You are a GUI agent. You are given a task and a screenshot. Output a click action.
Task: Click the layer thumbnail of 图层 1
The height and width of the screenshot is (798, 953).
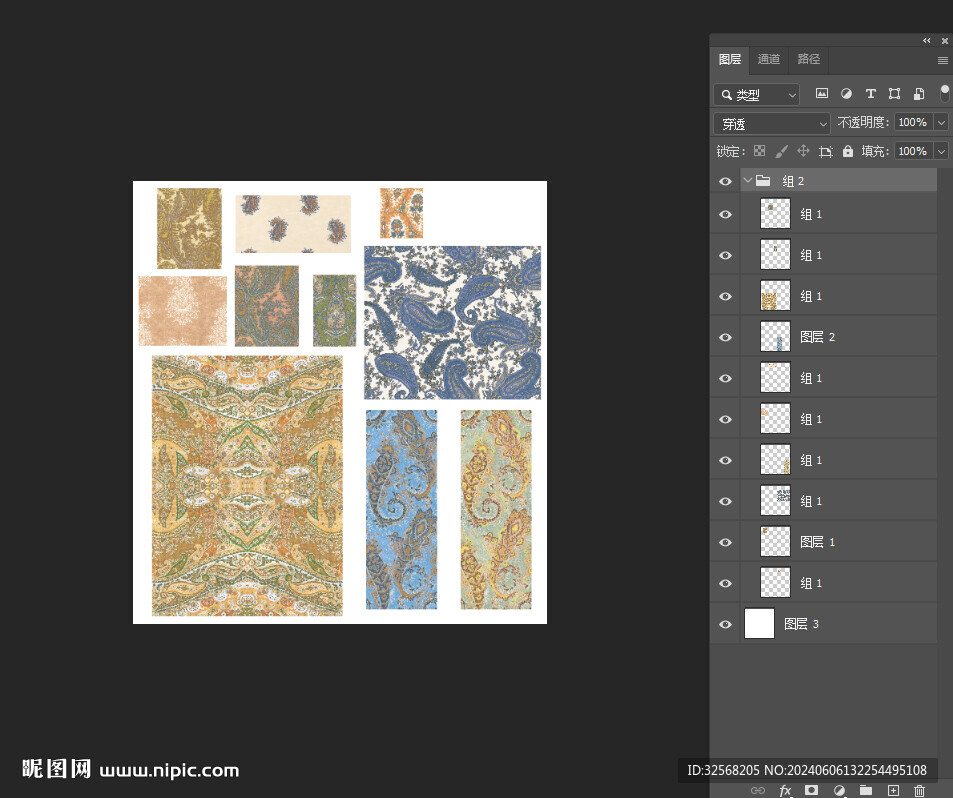(x=776, y=542)
